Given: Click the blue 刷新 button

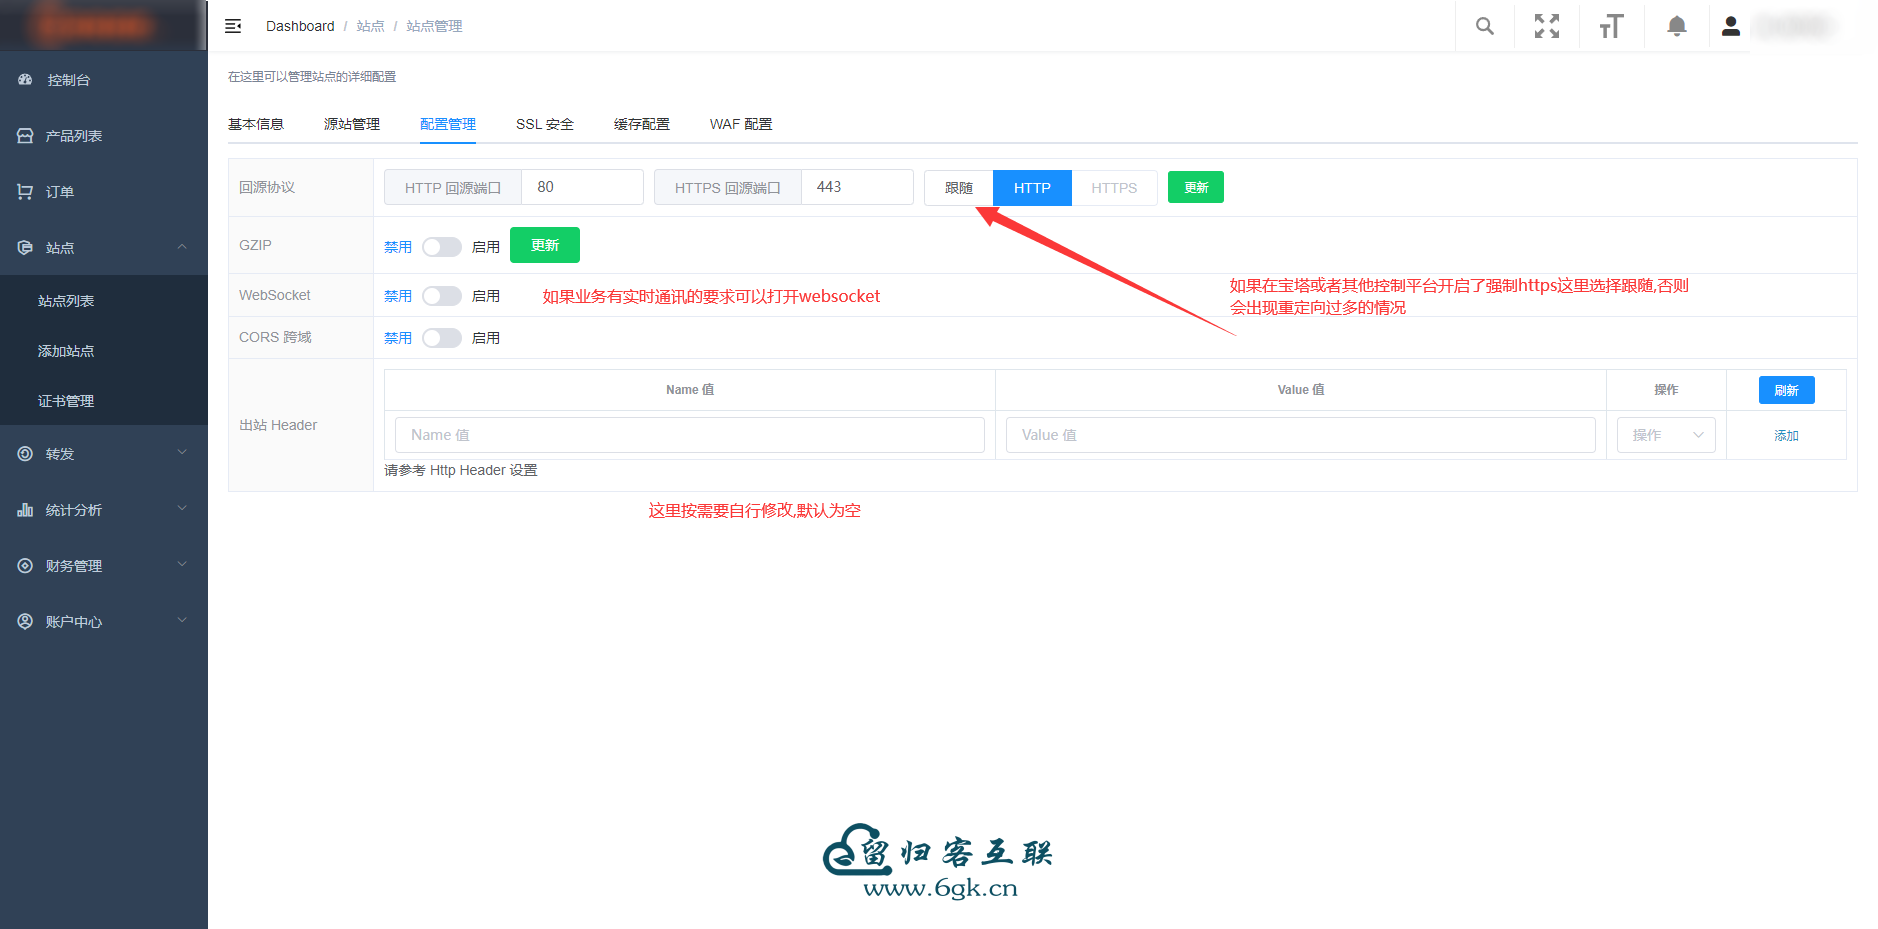Looking at the screenshot, I should pyautogui.click(x=1786, y=390).
